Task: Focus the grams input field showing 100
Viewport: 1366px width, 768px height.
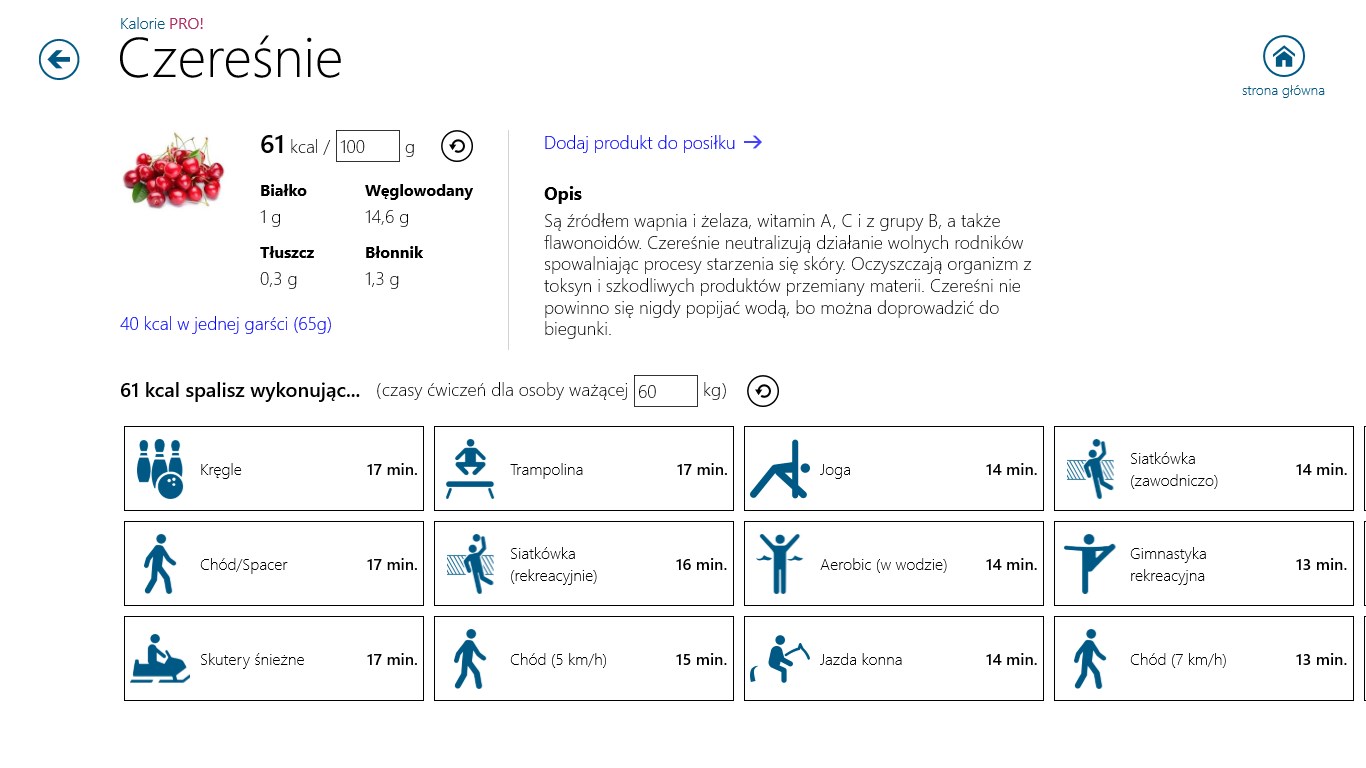Action: (x=367, y=147)
